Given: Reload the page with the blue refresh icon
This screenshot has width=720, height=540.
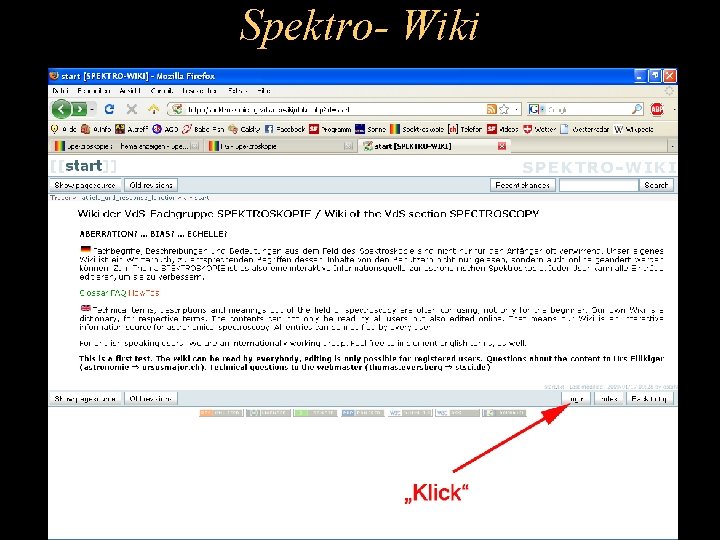Looking at the screenshot, I should click(x=109, y=109).
